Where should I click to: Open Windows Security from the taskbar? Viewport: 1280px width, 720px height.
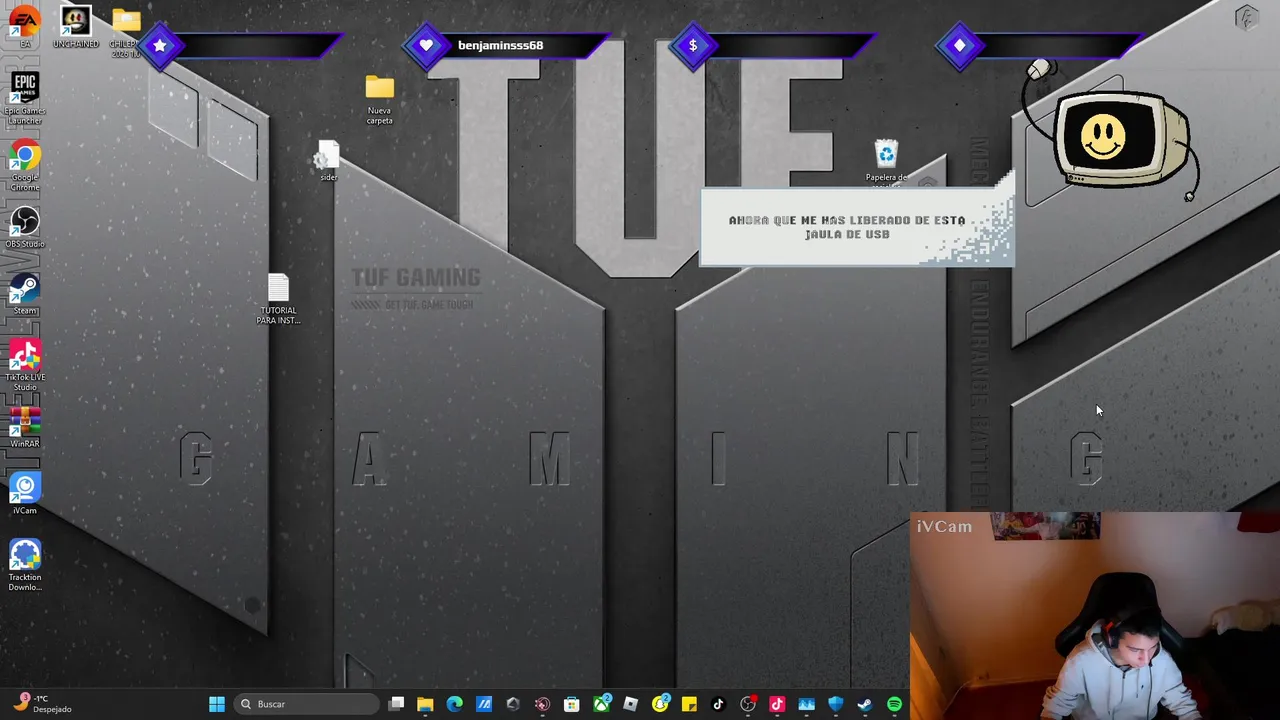(x=836, y=704)
